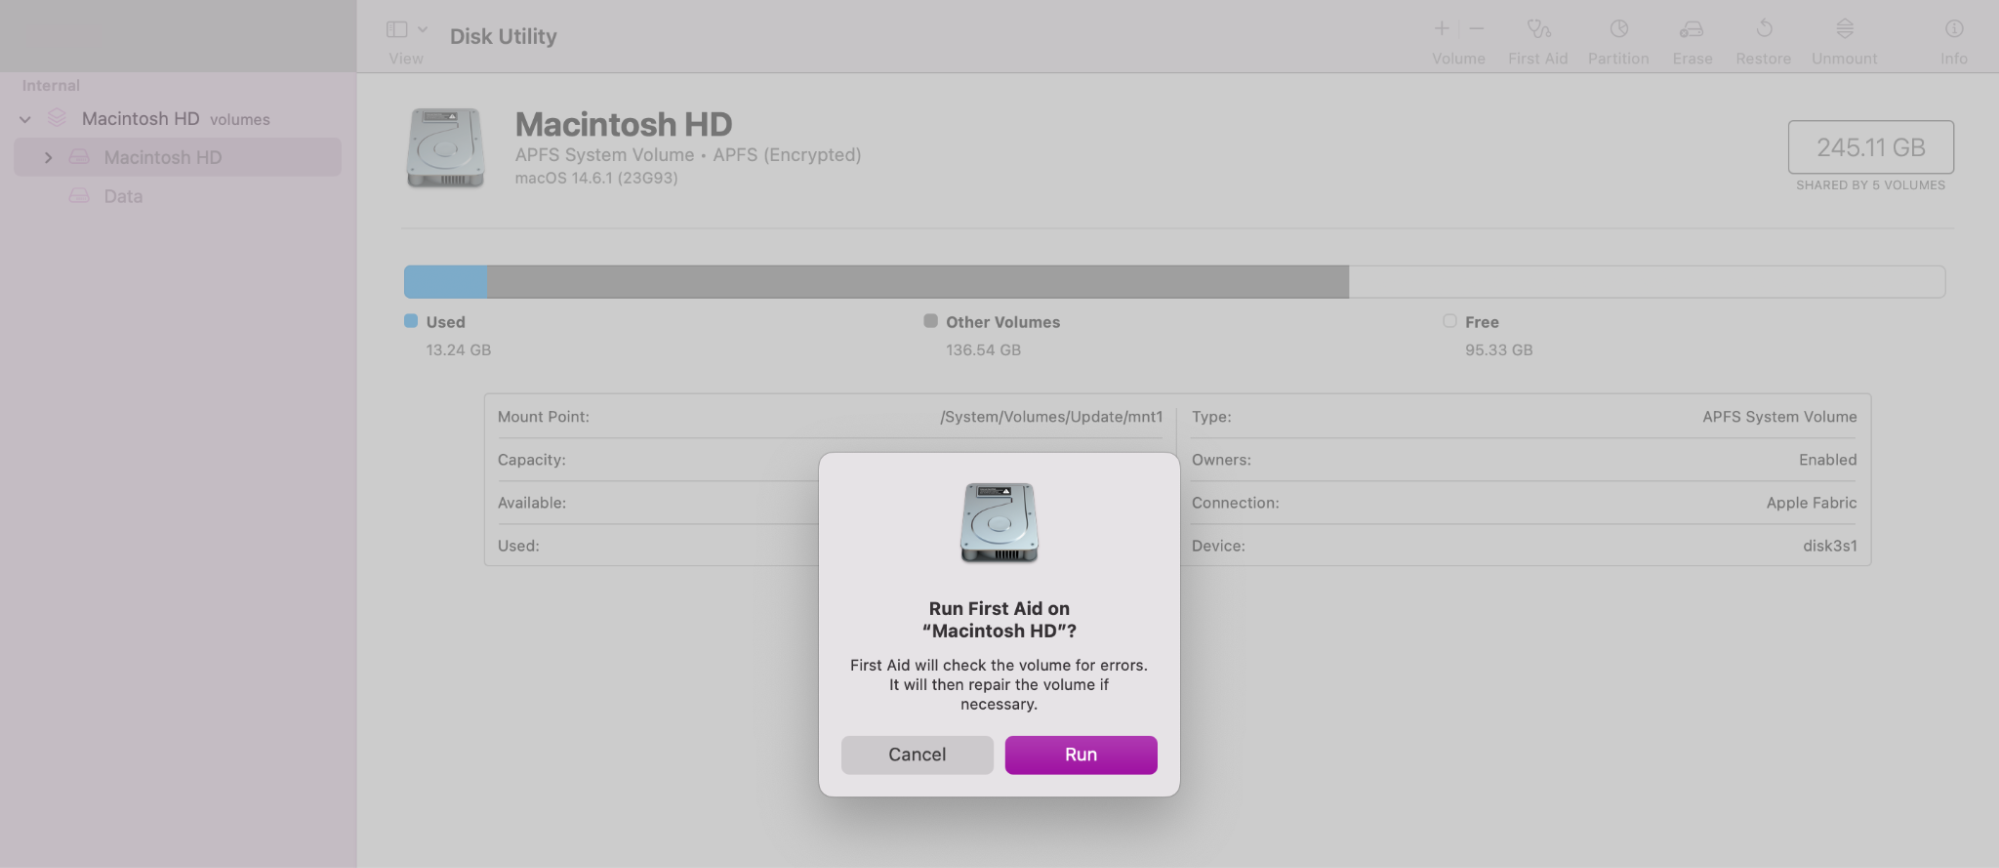Click the Device: label
This screenshot has width=1999, height=868.
[x=1218, y=546]
